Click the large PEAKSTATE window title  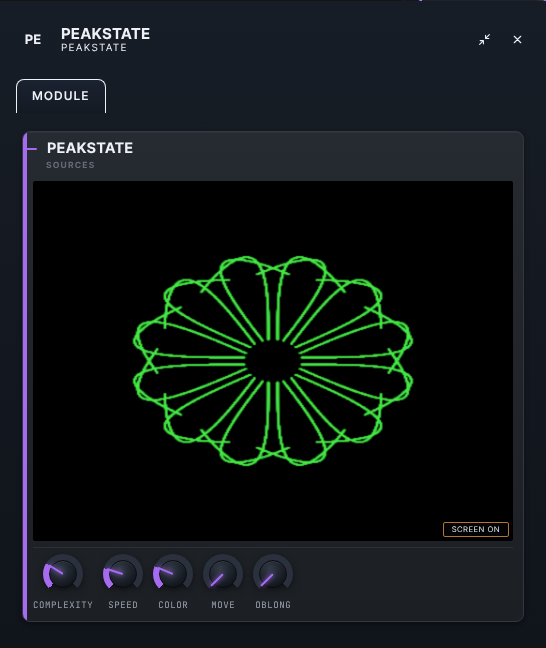[105, 34]
